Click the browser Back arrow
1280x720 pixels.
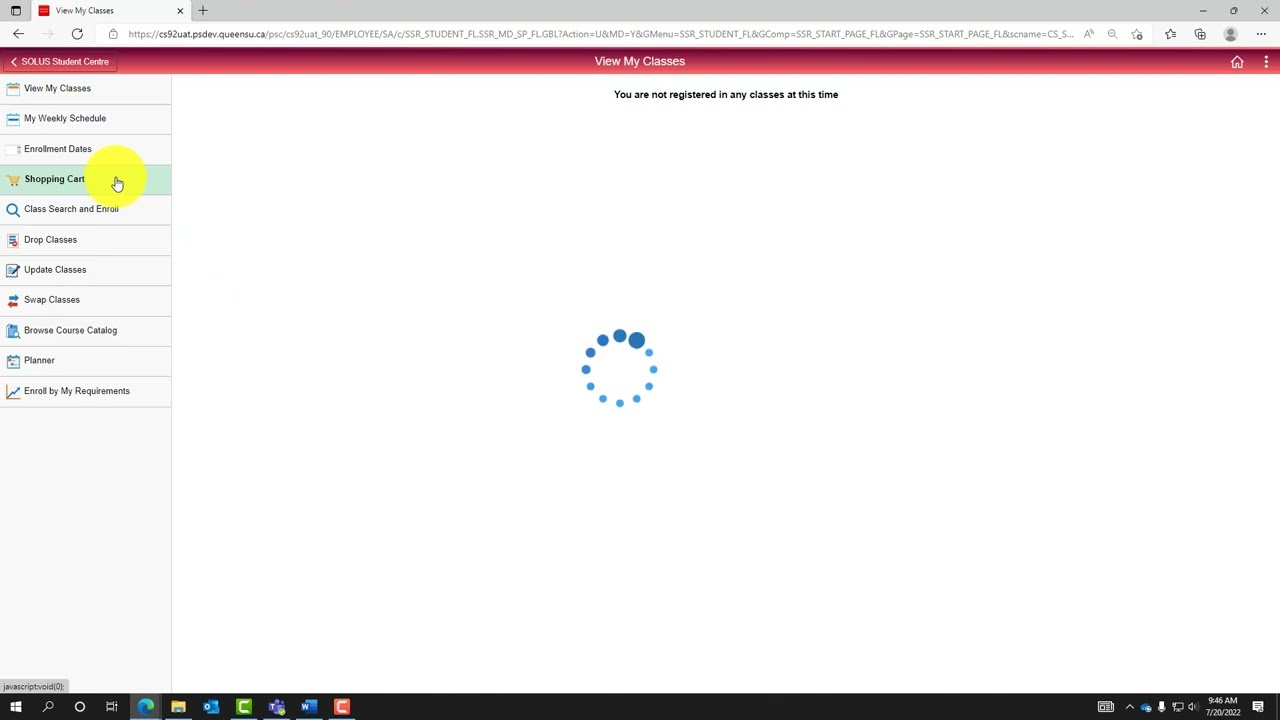tap(18, 34)
